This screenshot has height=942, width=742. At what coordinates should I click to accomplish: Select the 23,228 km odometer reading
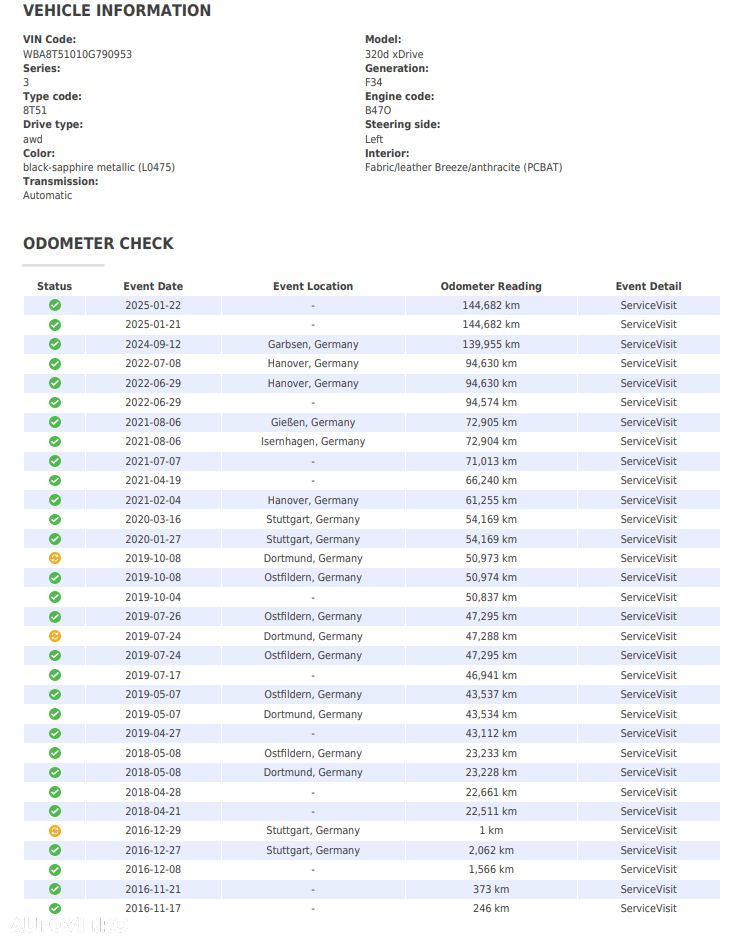491,773
